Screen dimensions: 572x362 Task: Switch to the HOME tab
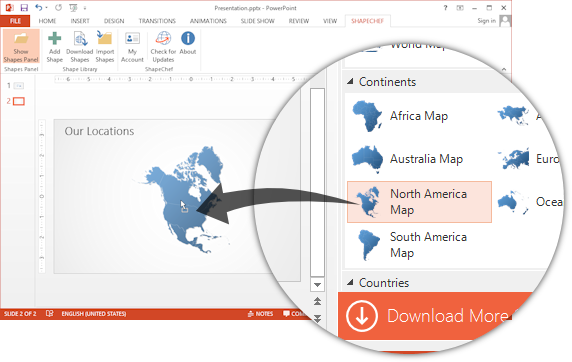pyautogui.click(x=47, y=21)
